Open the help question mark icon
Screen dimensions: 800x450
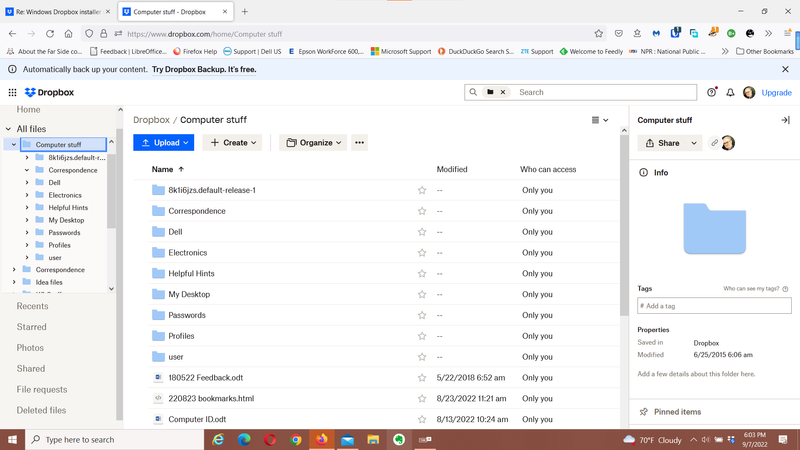[711, 92]
